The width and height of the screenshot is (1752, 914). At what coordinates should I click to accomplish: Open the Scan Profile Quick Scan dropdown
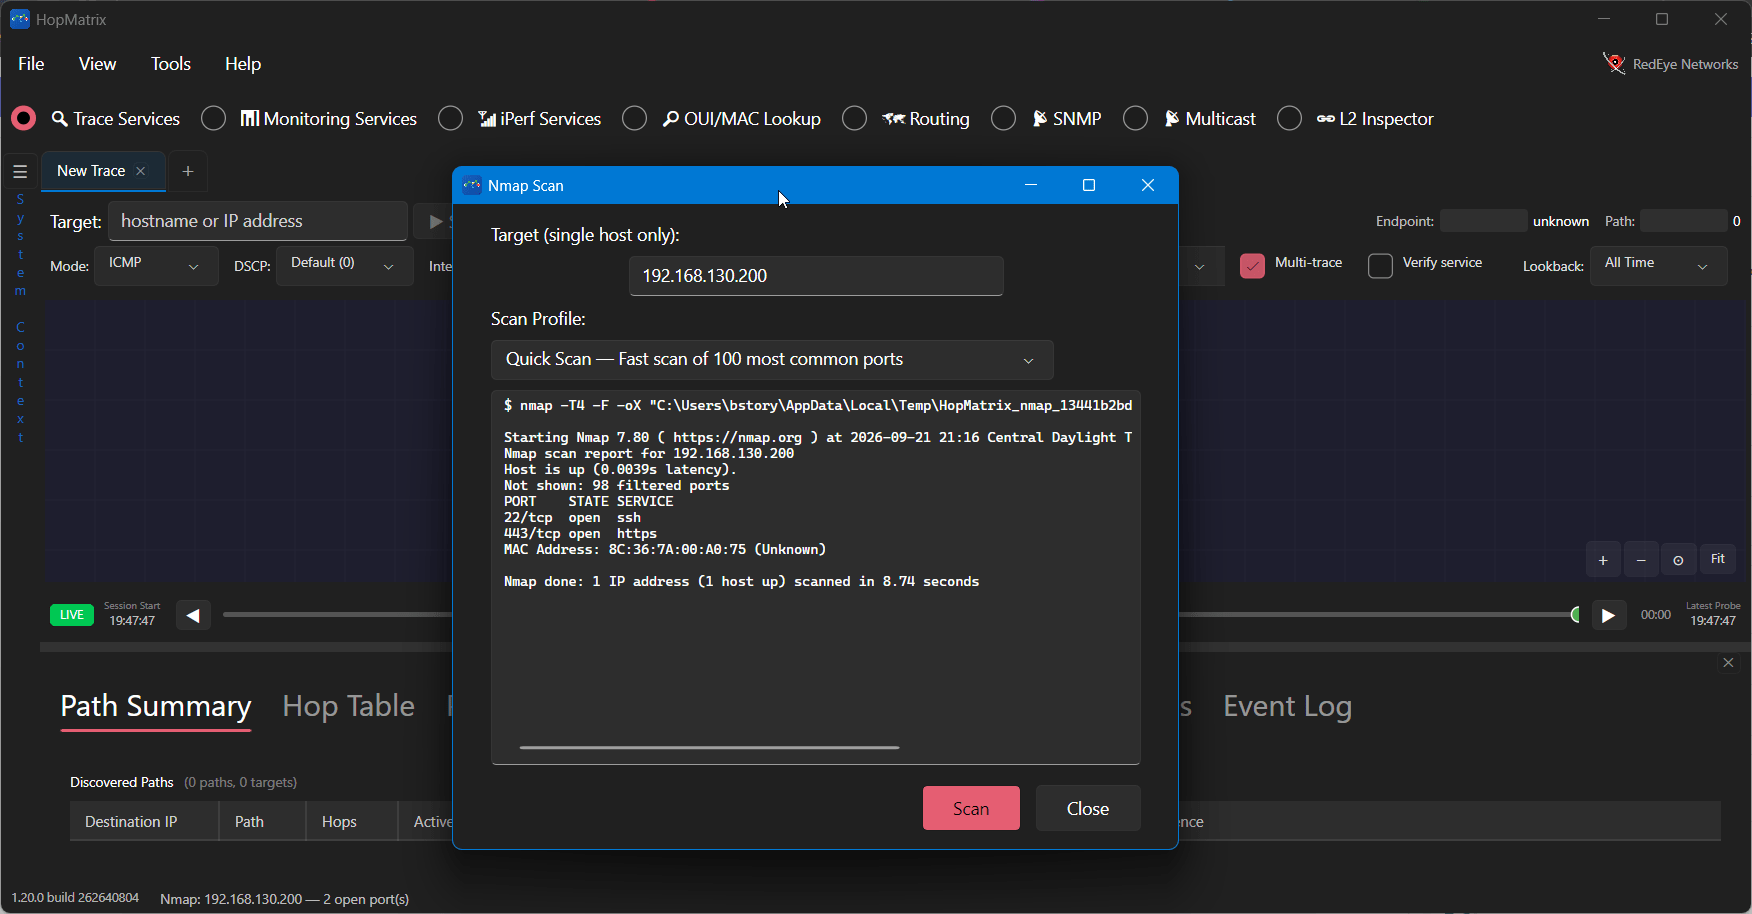pos(772,360)
